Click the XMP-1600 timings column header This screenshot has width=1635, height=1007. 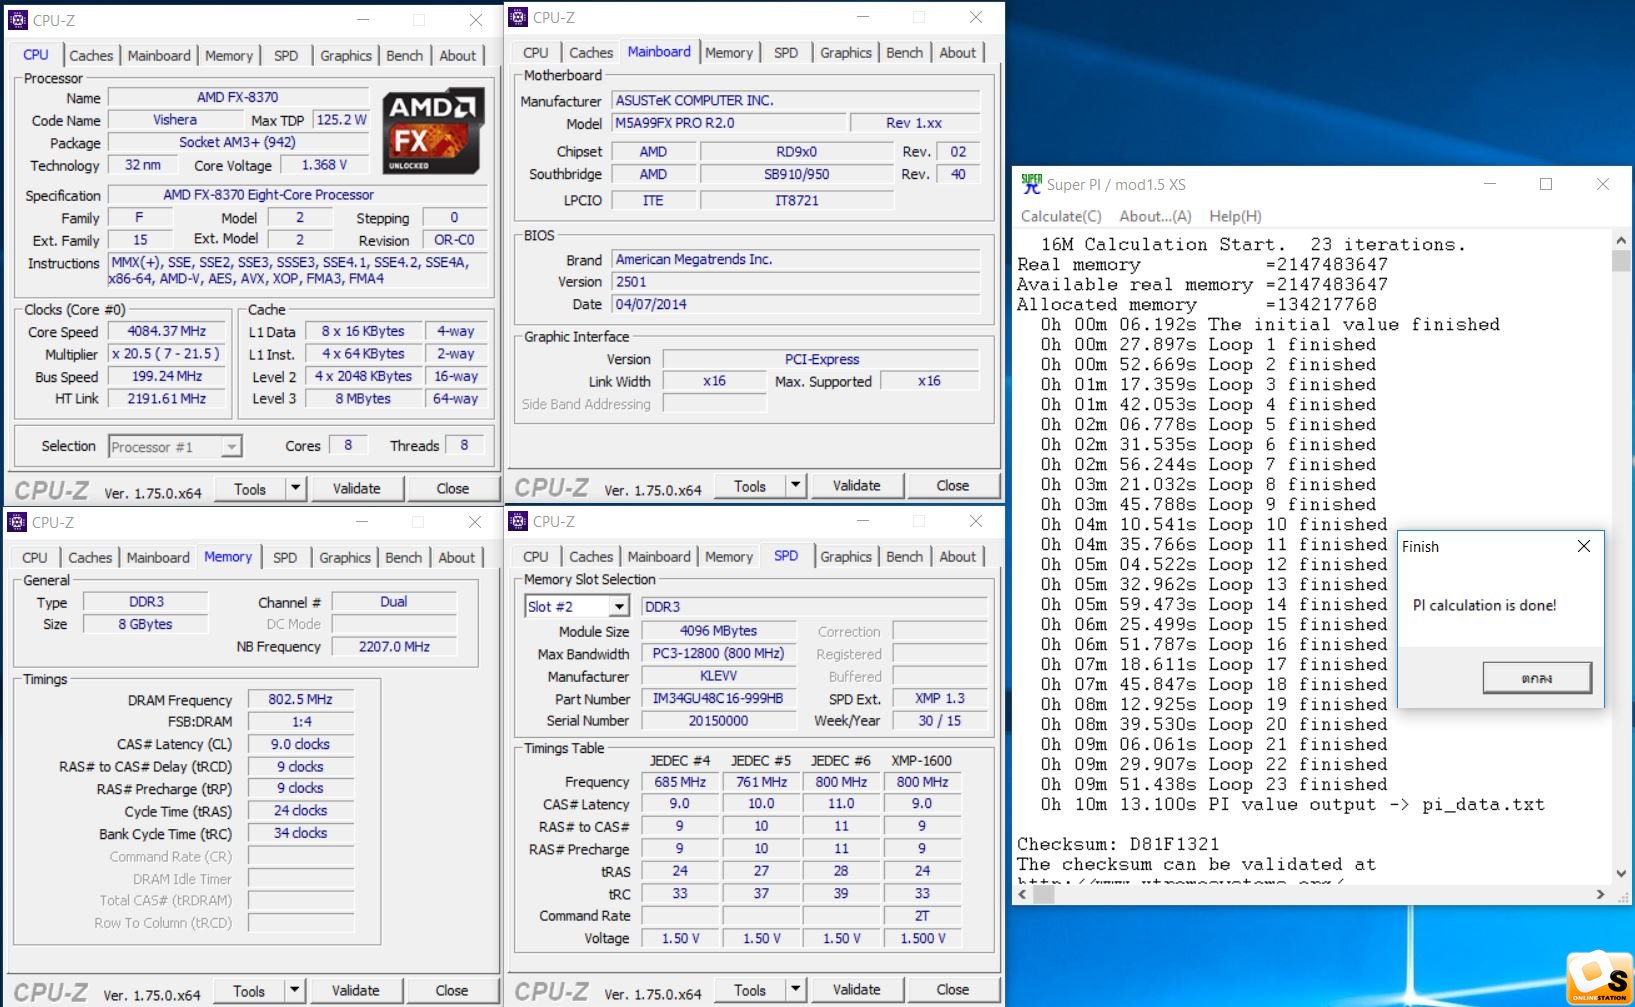(x=922, y=761)
